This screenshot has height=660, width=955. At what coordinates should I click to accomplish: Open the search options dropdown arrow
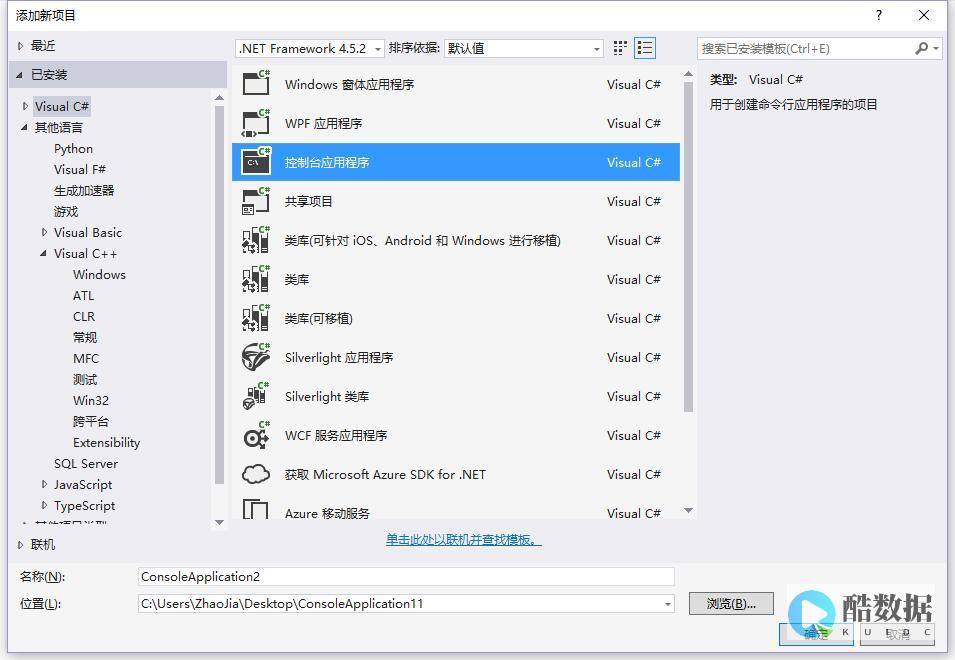coord(936,48)
